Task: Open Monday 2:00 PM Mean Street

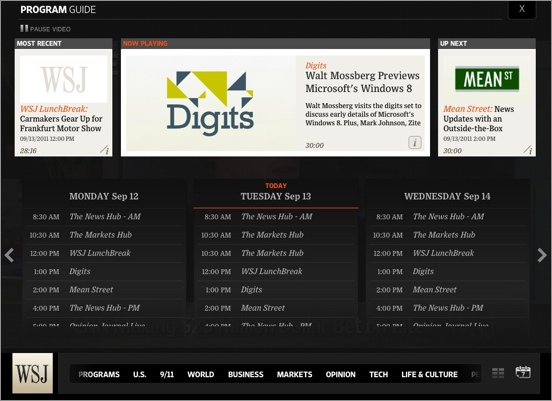Action: point(104,290)
